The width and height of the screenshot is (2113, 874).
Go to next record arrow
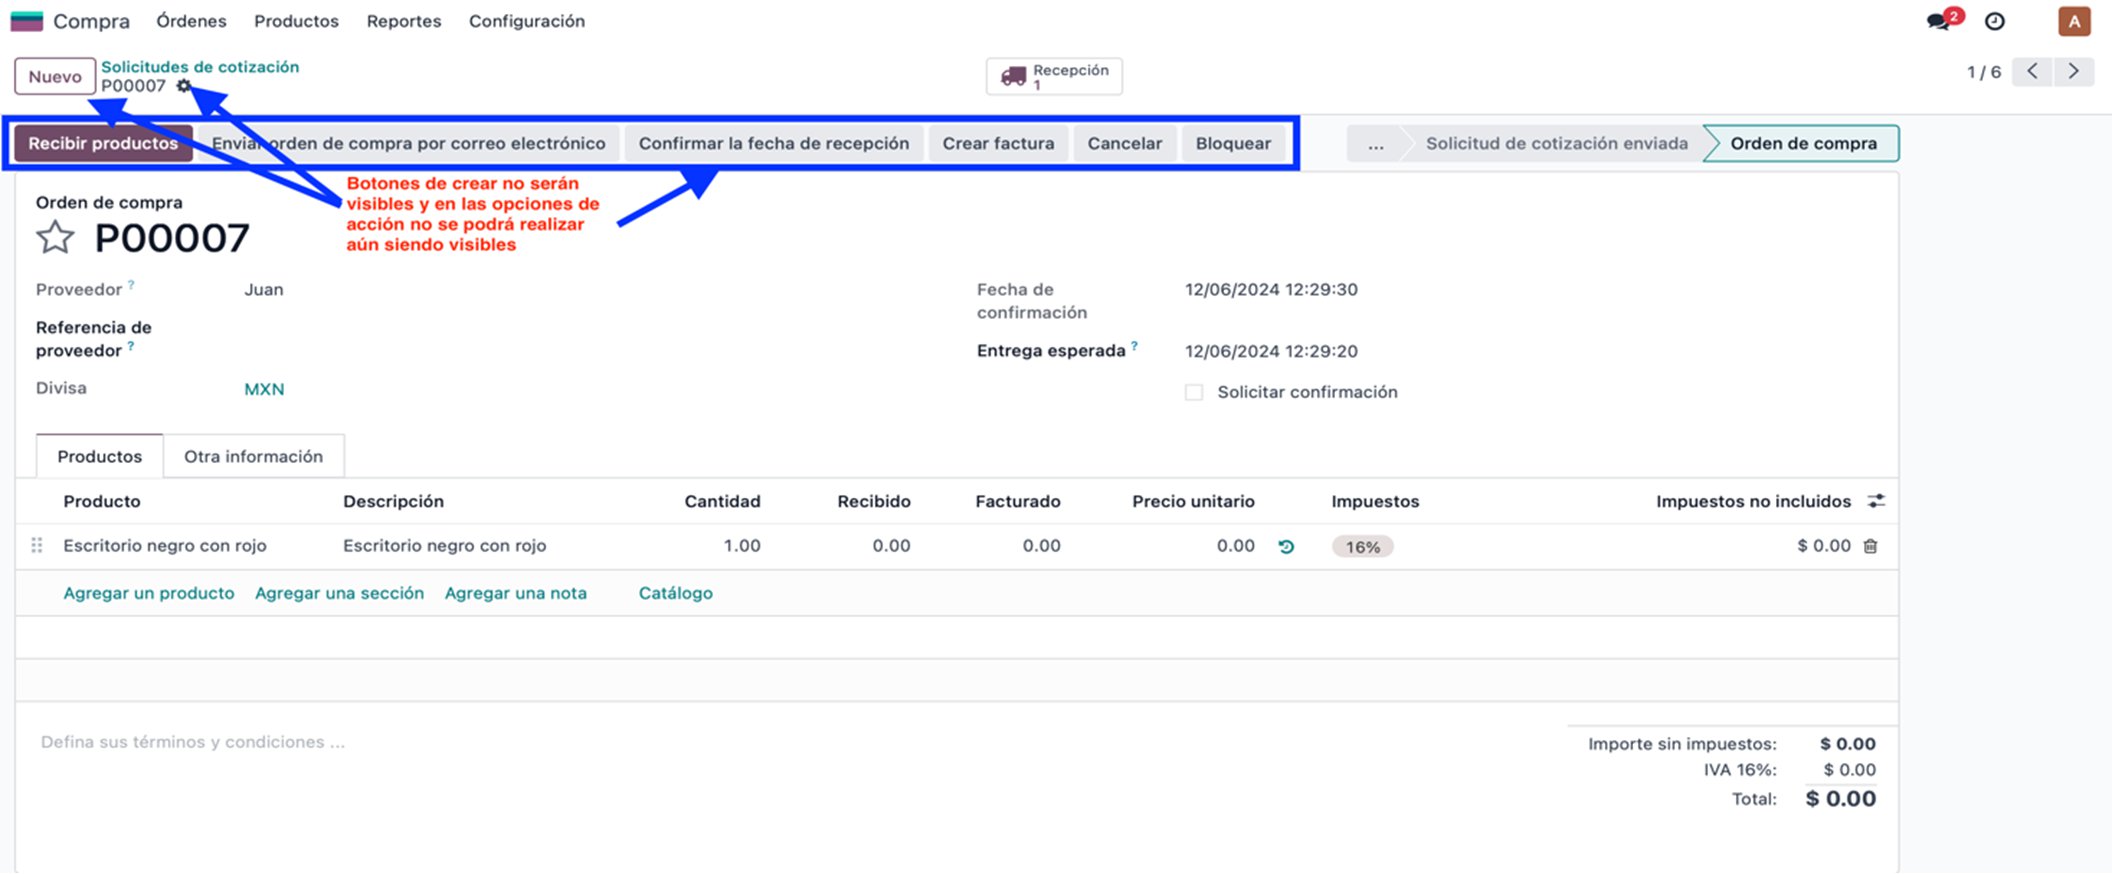[2073, 71]
